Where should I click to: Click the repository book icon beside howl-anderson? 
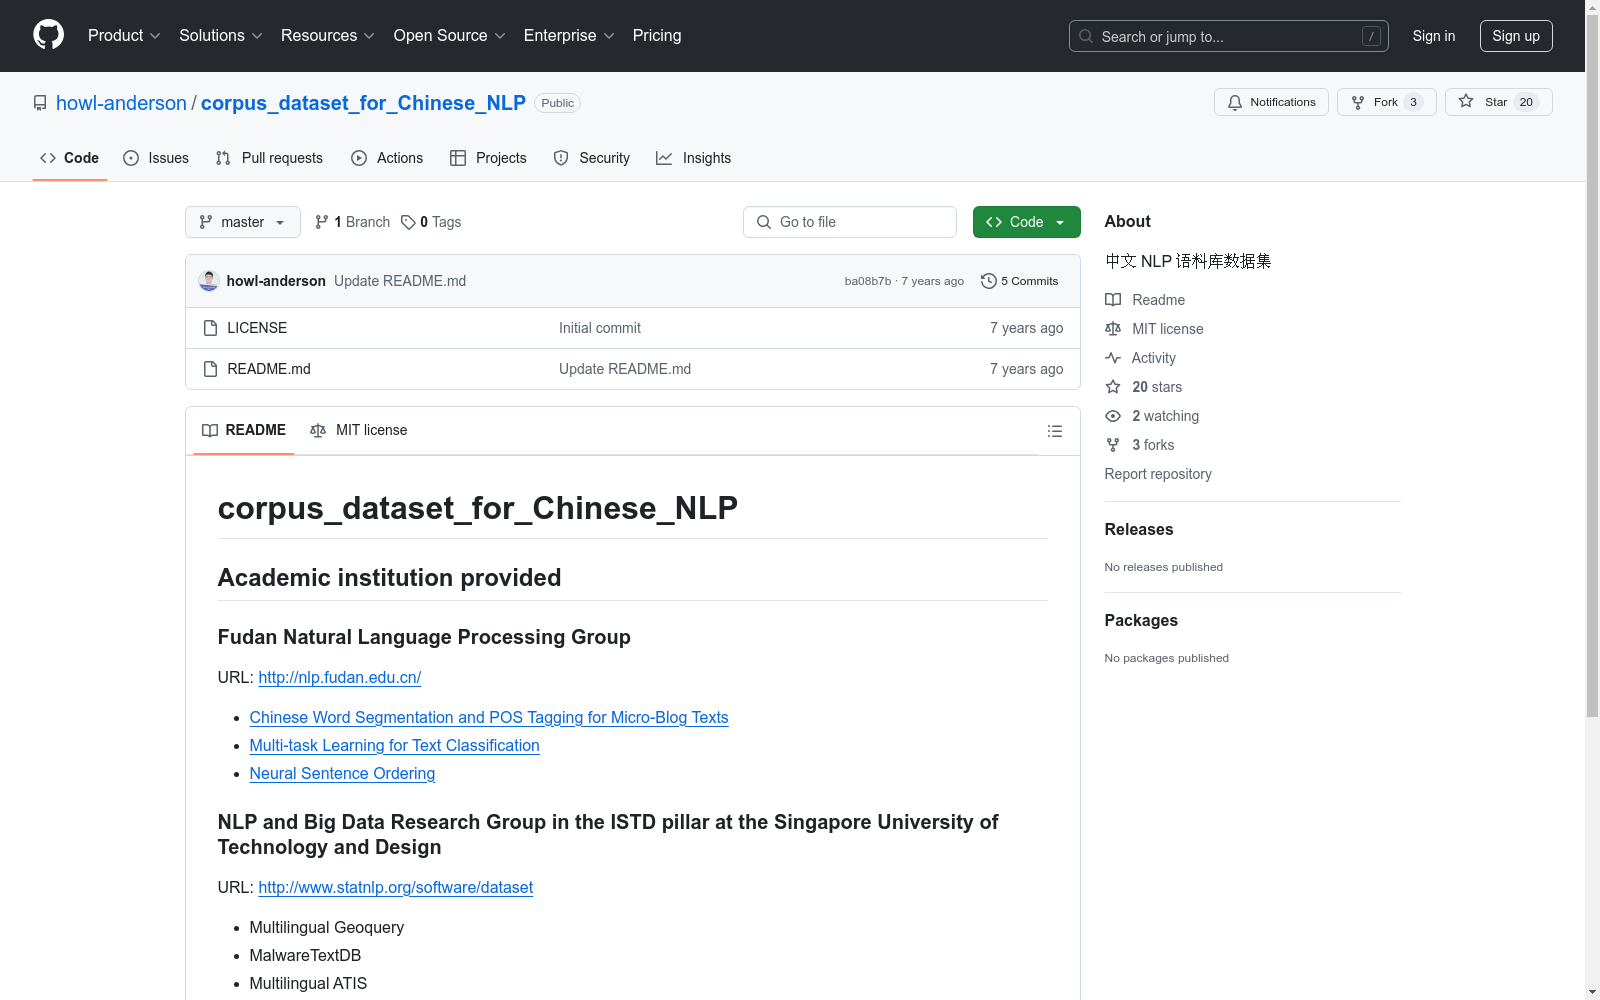click(x=40, y=103)
